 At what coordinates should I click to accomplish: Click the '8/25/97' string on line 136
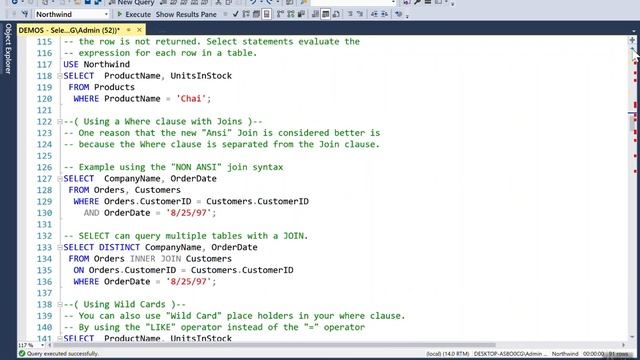tap(188, 282)
